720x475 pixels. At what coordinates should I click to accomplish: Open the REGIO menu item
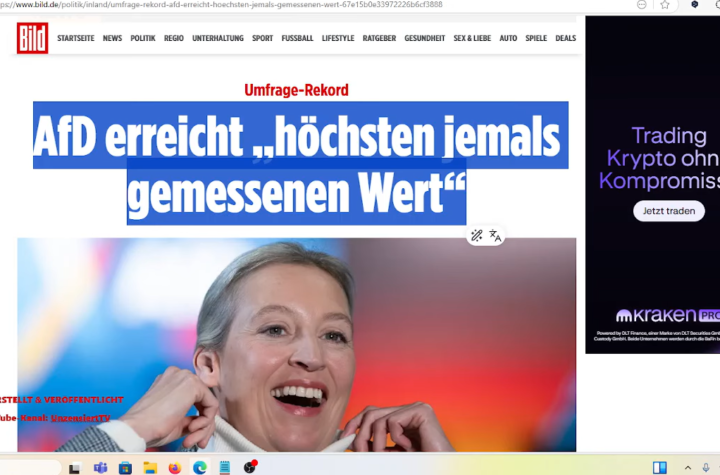click(174, 38)
